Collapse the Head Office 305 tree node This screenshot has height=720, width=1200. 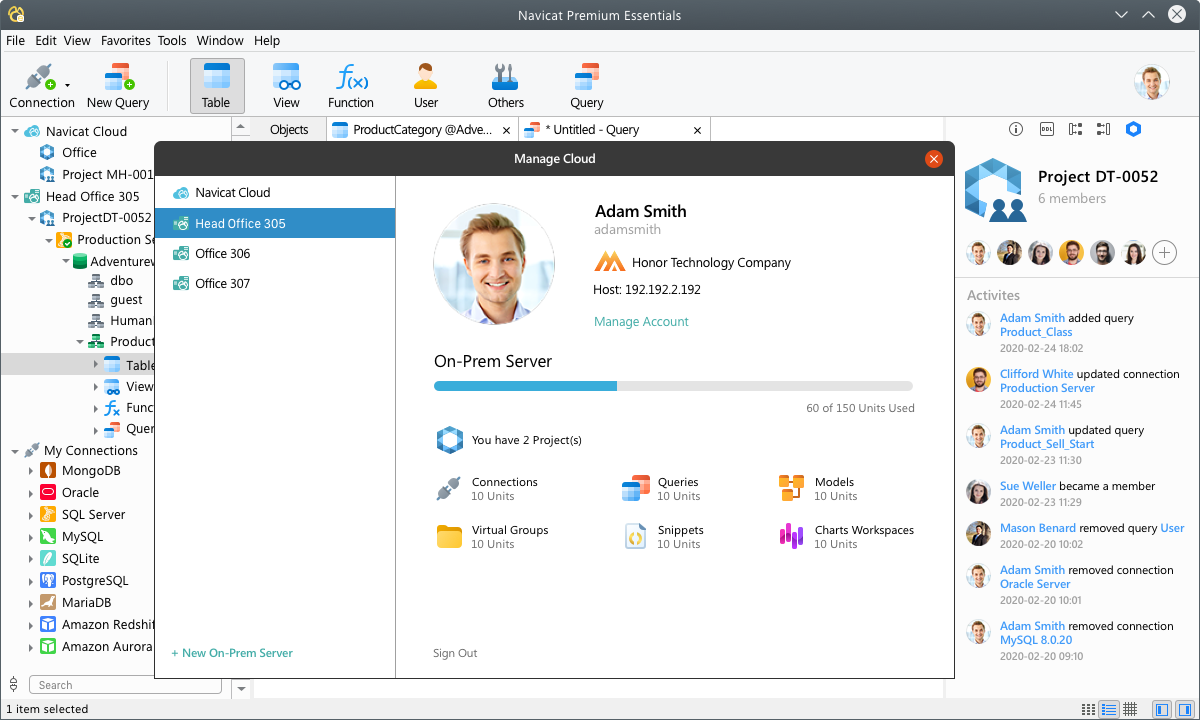coord(15,197)
